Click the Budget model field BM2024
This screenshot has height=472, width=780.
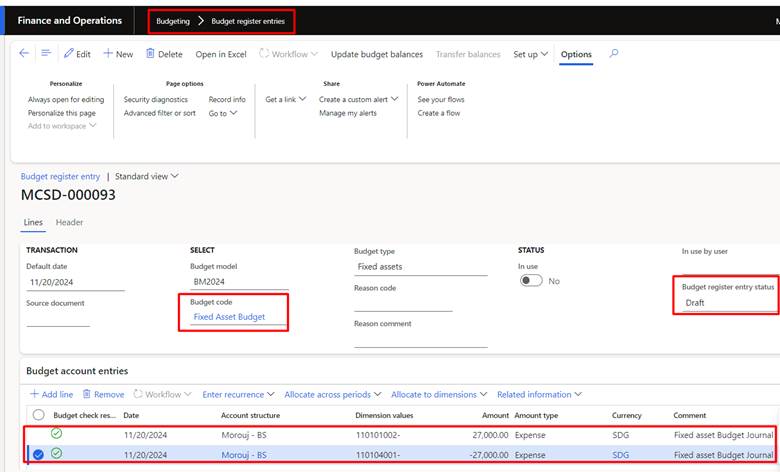pos(239,282)
